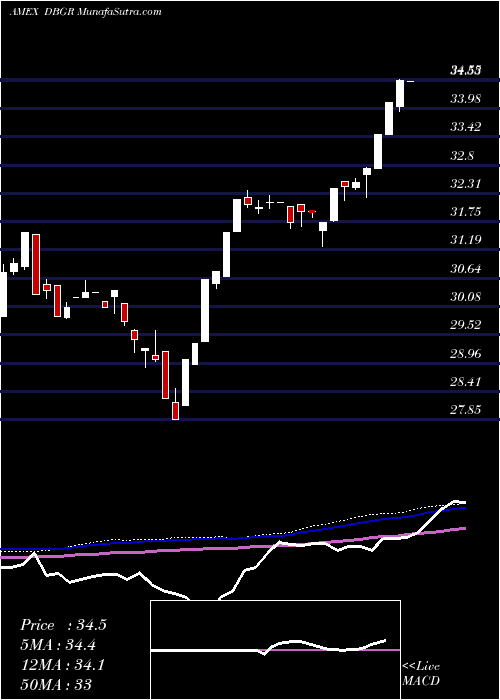The height and width of the screenshot is (700, 500).
Task: Click the 50MA : 33 readout
Action: point(56,685)
